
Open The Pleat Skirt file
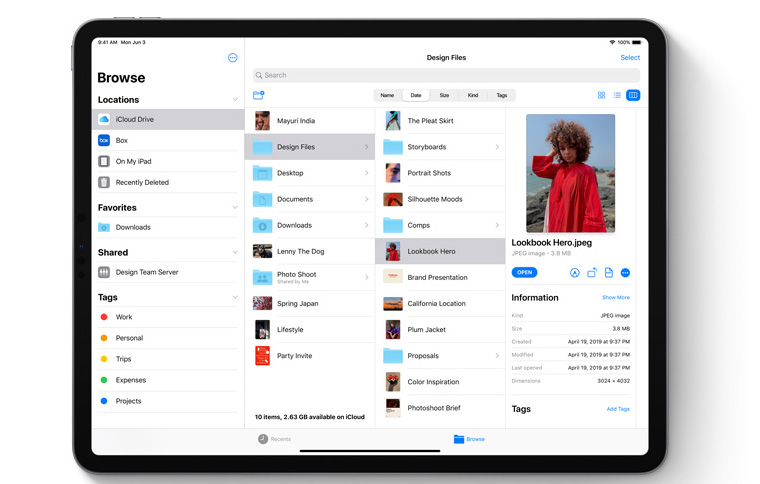click(441, 121)
